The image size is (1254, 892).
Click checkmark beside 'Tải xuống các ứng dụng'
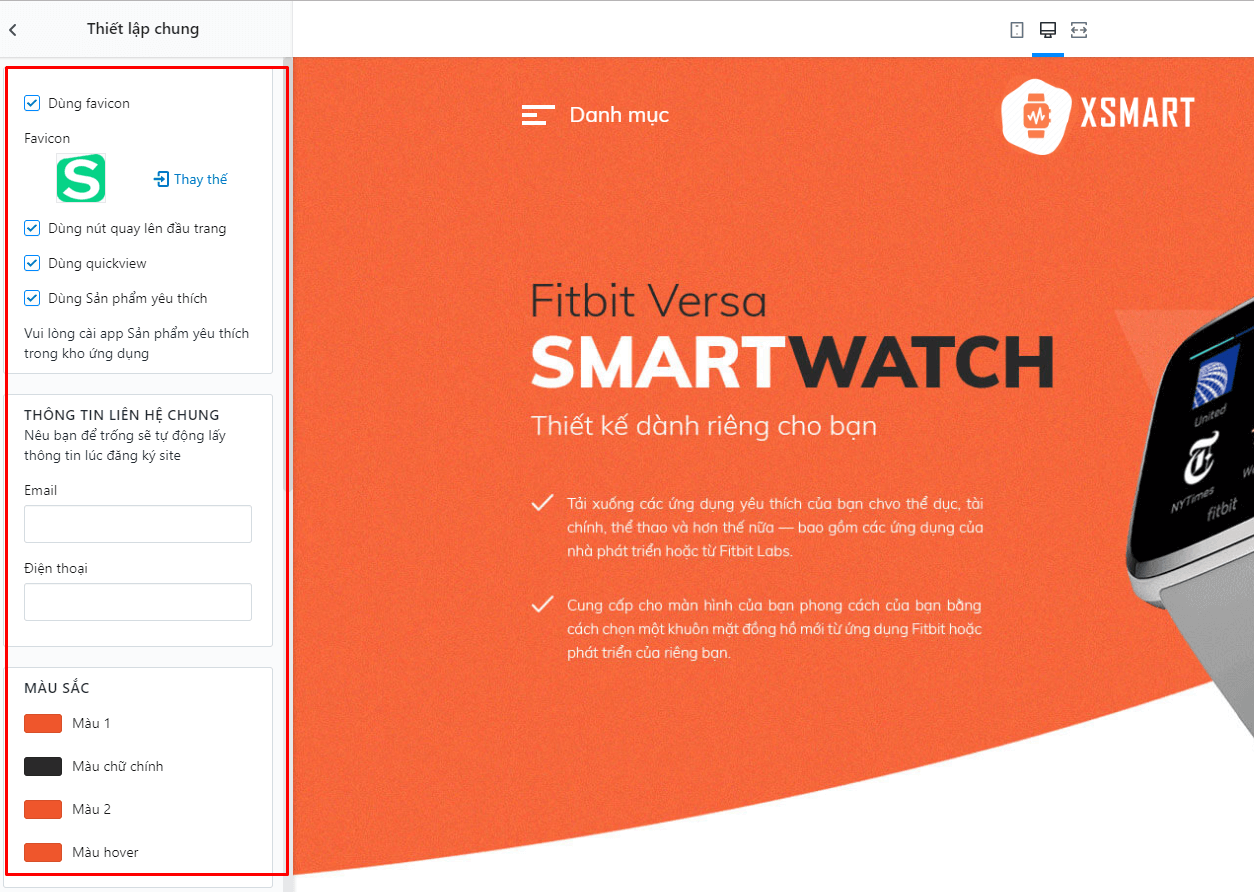point(542,503)
